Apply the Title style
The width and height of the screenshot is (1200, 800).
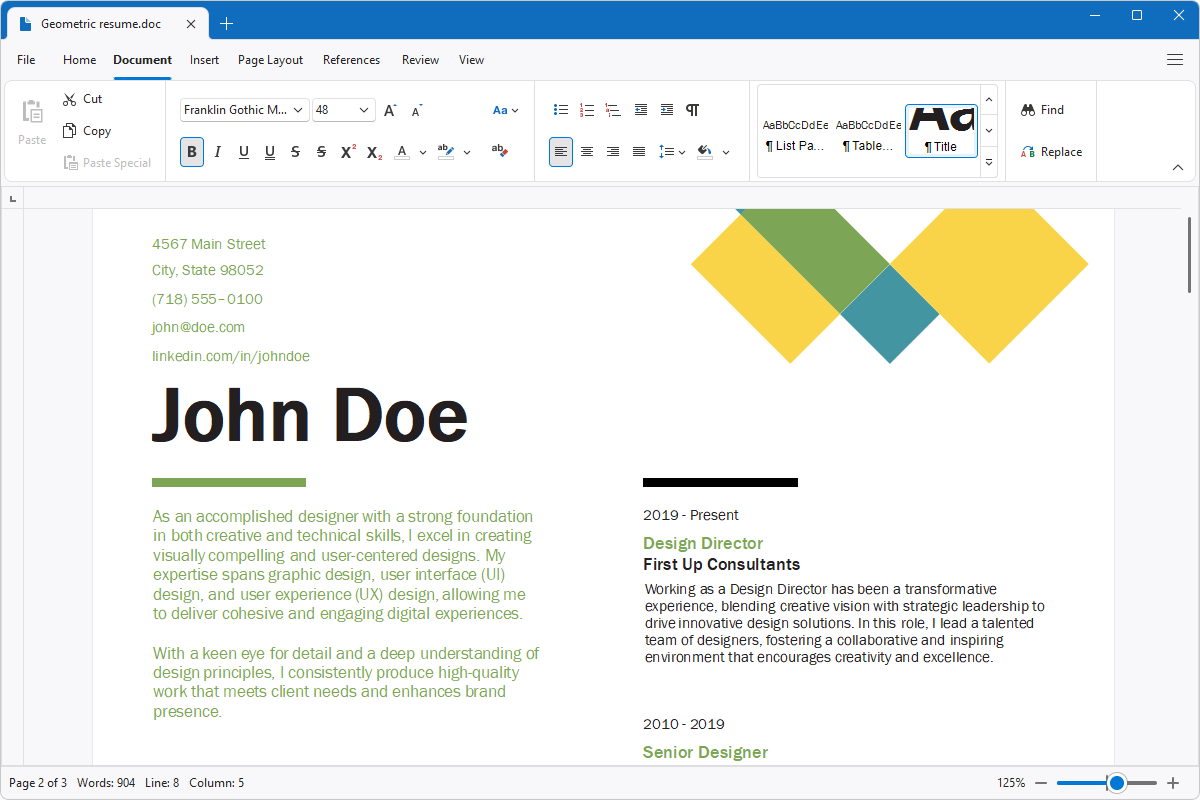941,130
